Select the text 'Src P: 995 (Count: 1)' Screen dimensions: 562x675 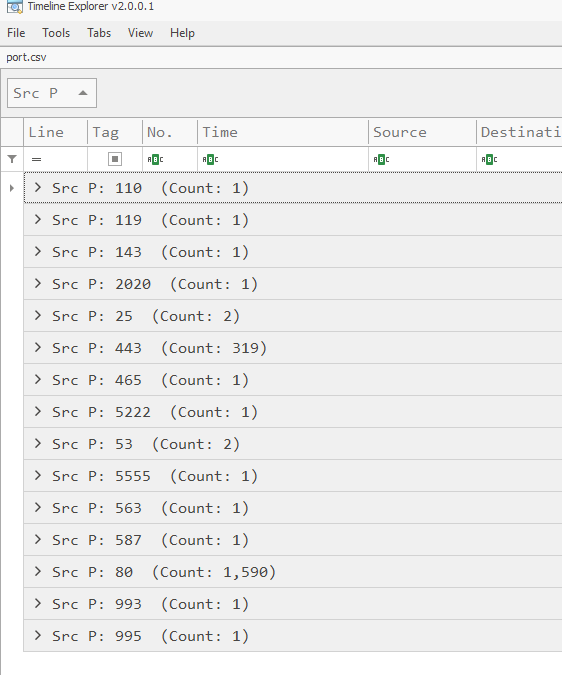pyautogui.click(x=151, y=636)
